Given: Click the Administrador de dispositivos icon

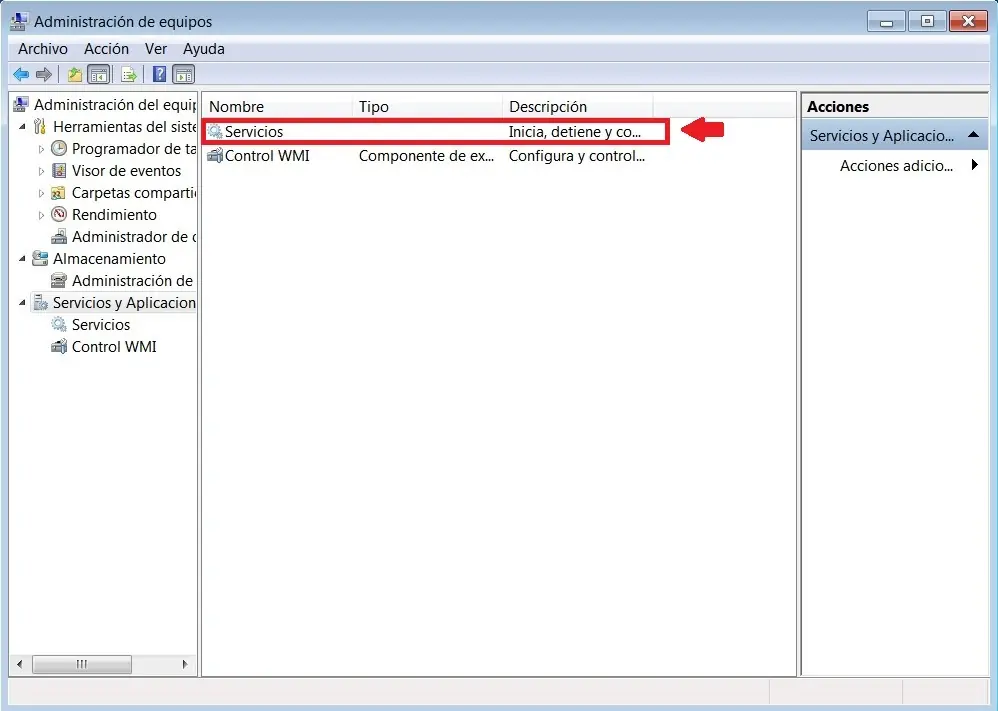Looking at the screenshot, I should tap(59, 236).
